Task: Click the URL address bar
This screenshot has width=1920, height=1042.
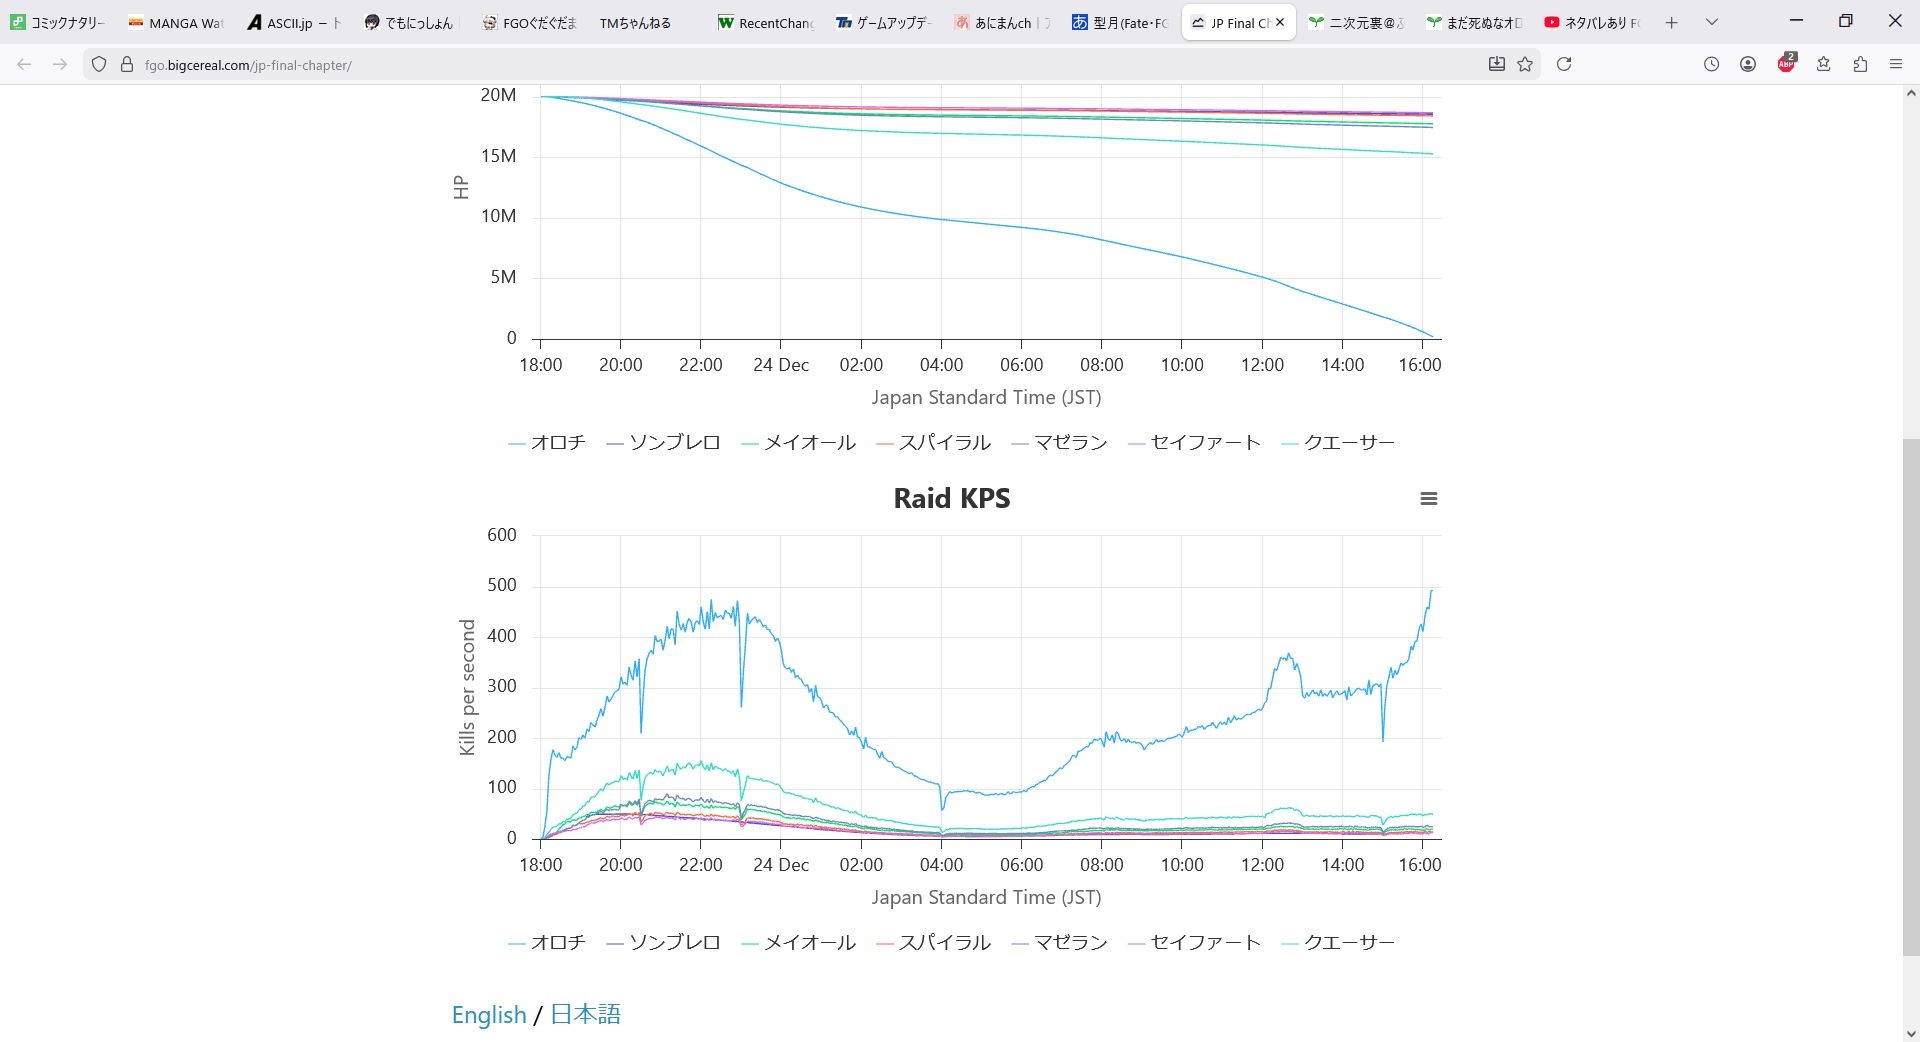Action: click(x=800, y=65)
